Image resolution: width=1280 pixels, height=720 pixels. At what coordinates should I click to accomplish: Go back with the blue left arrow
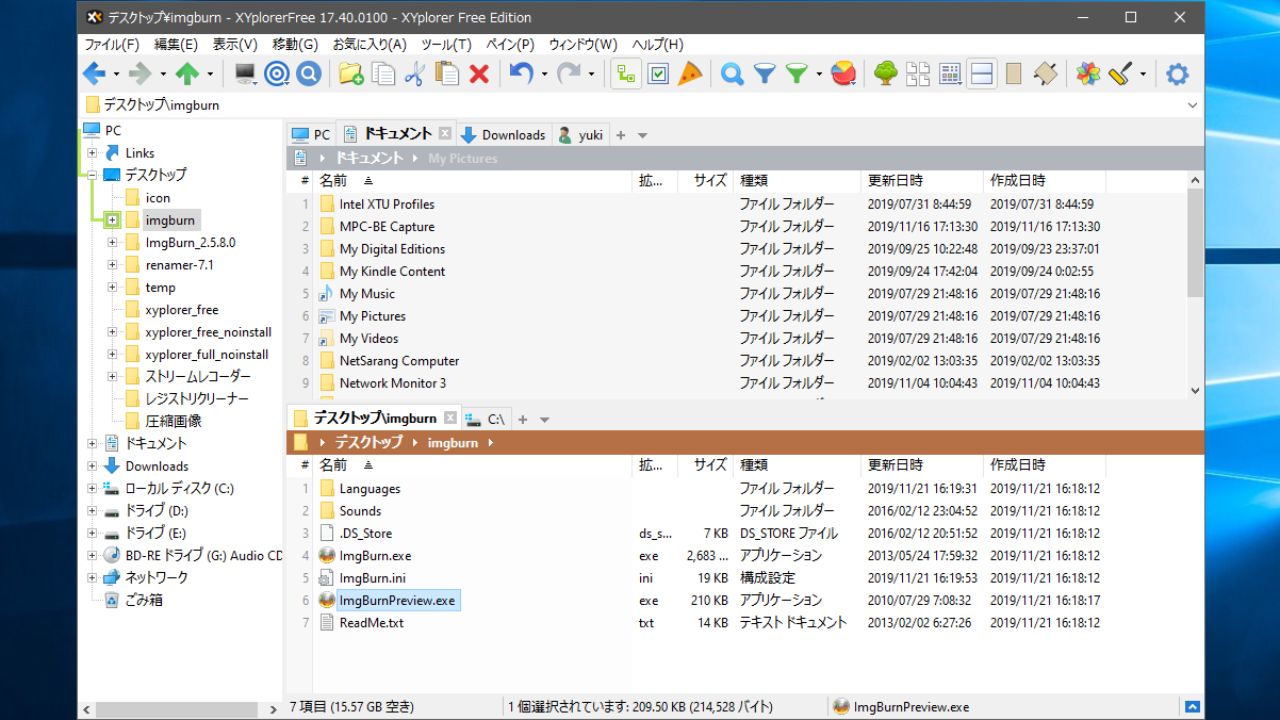click(x=94, y=73)
